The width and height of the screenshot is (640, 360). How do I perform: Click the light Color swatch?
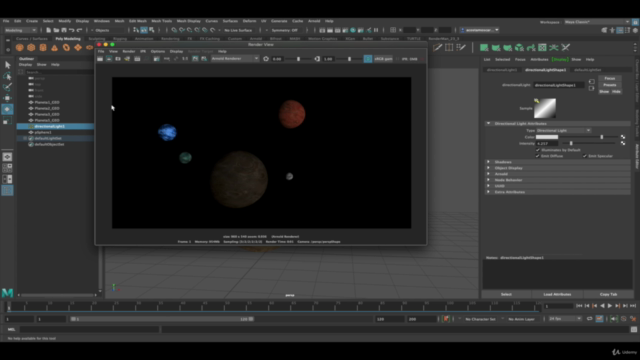(547, 137)
